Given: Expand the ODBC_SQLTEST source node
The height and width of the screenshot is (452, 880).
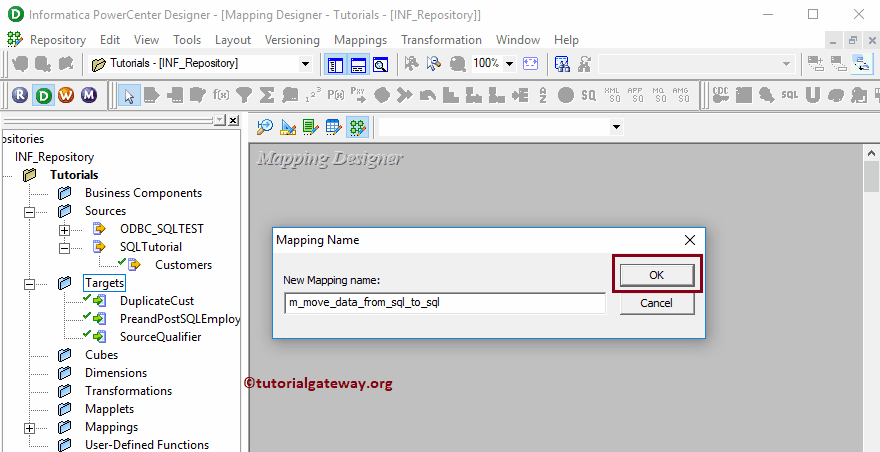Looking at the screenshot, I should pos(65,230).
